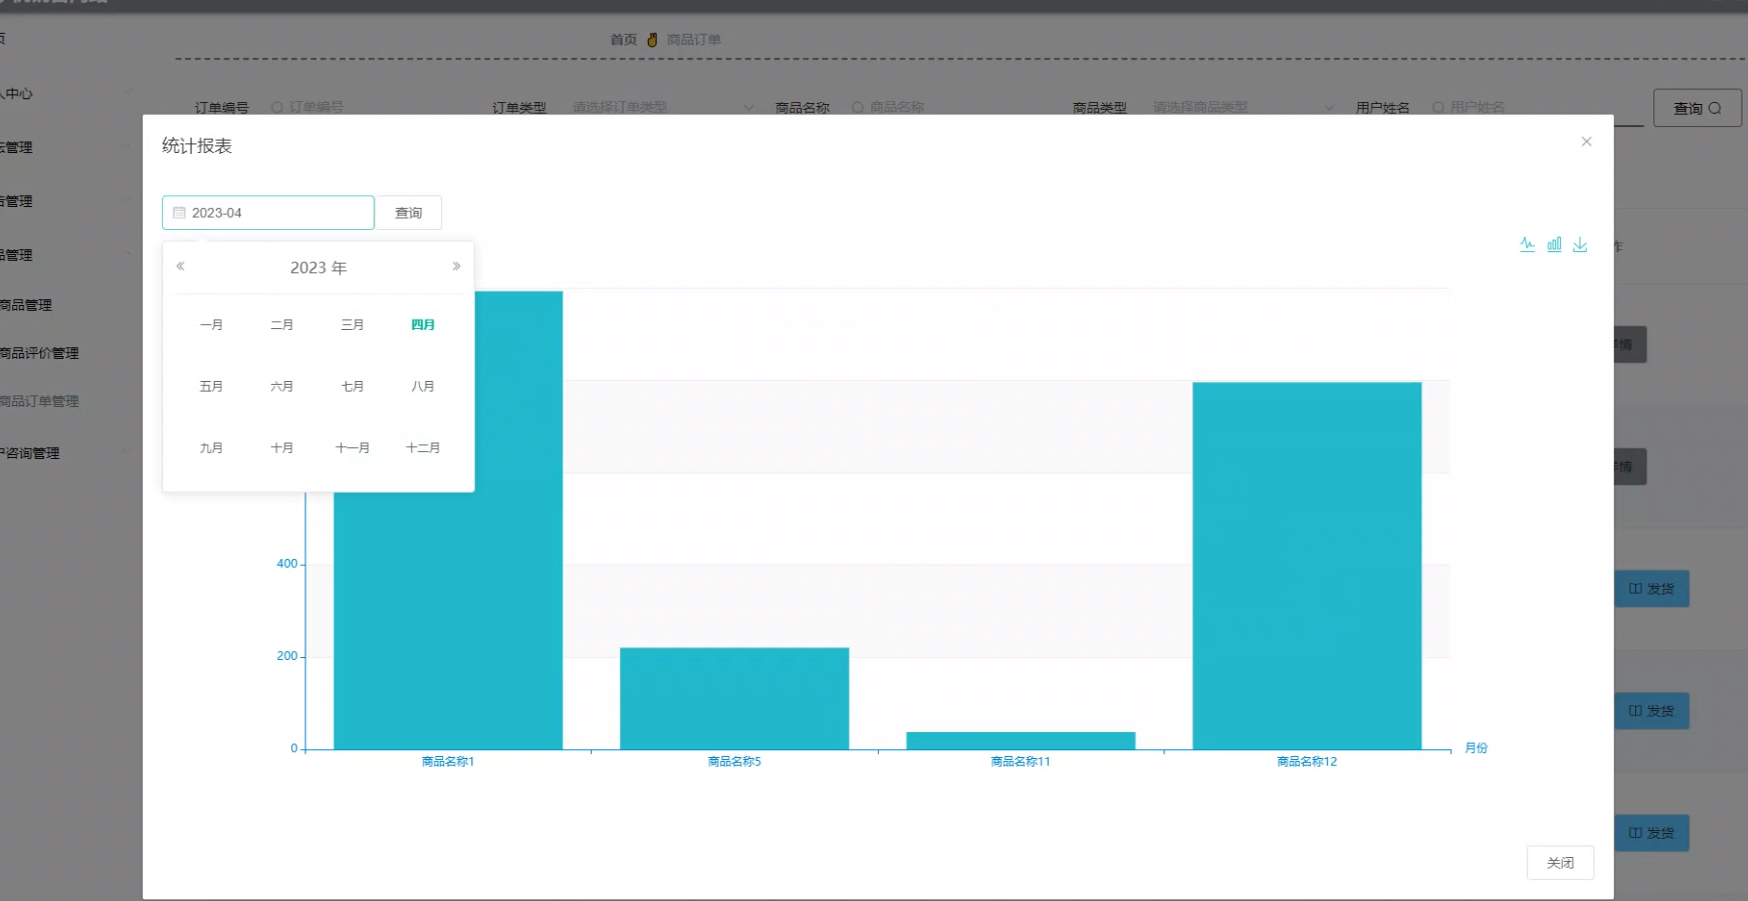The image size is (1748, 901).
Task: Click 商品订单 breadcrumb item
Action: [x=694, y=40]
